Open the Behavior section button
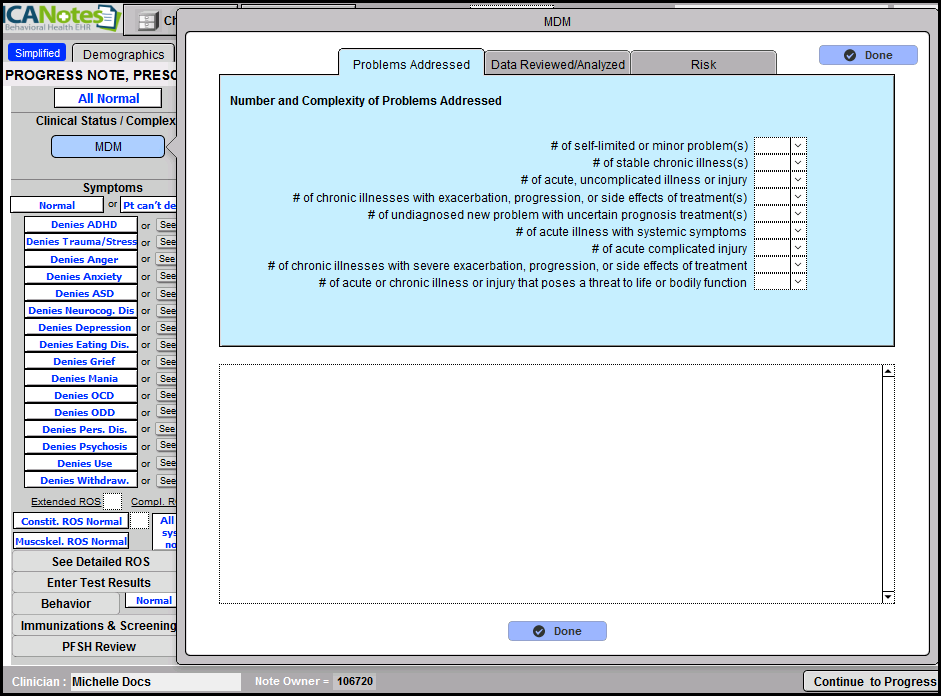The image size is (941, 696). point(67,604)
